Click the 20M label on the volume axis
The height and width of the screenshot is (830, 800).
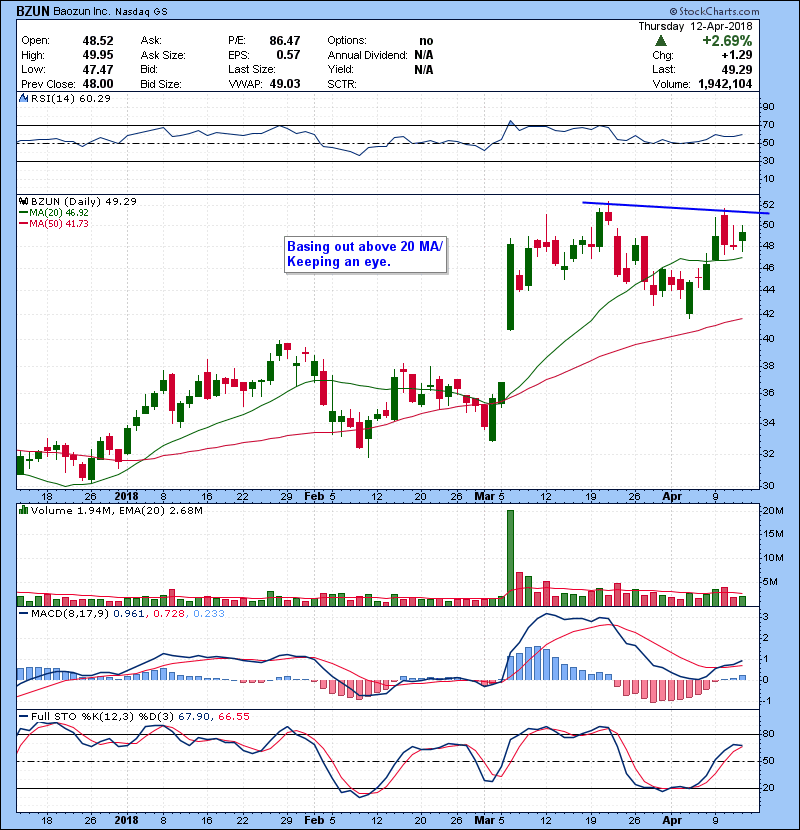pos(772,511)
